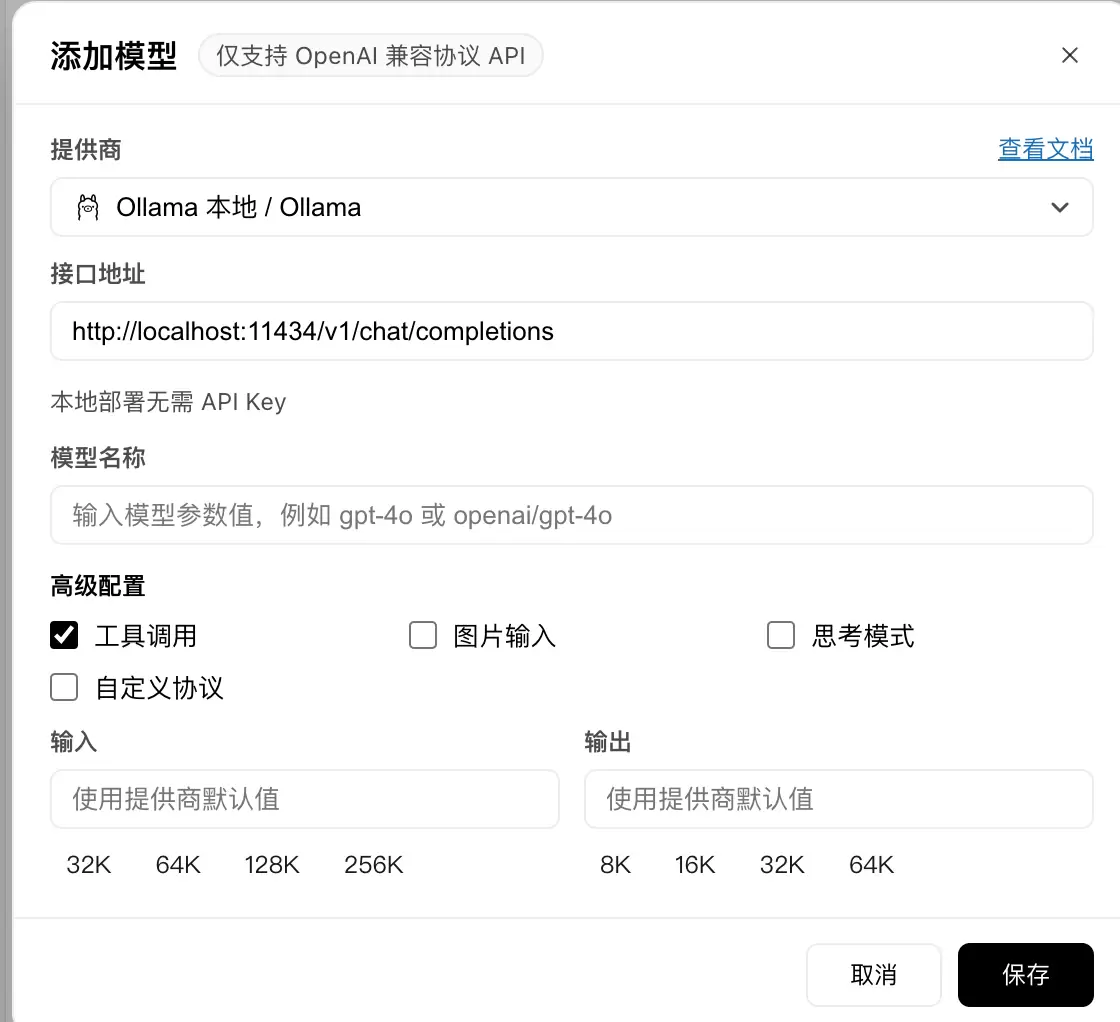Viewport: 1120px width, 1022px height.
Task: Click the 输出 token limit field
Action: pos(839,799)
